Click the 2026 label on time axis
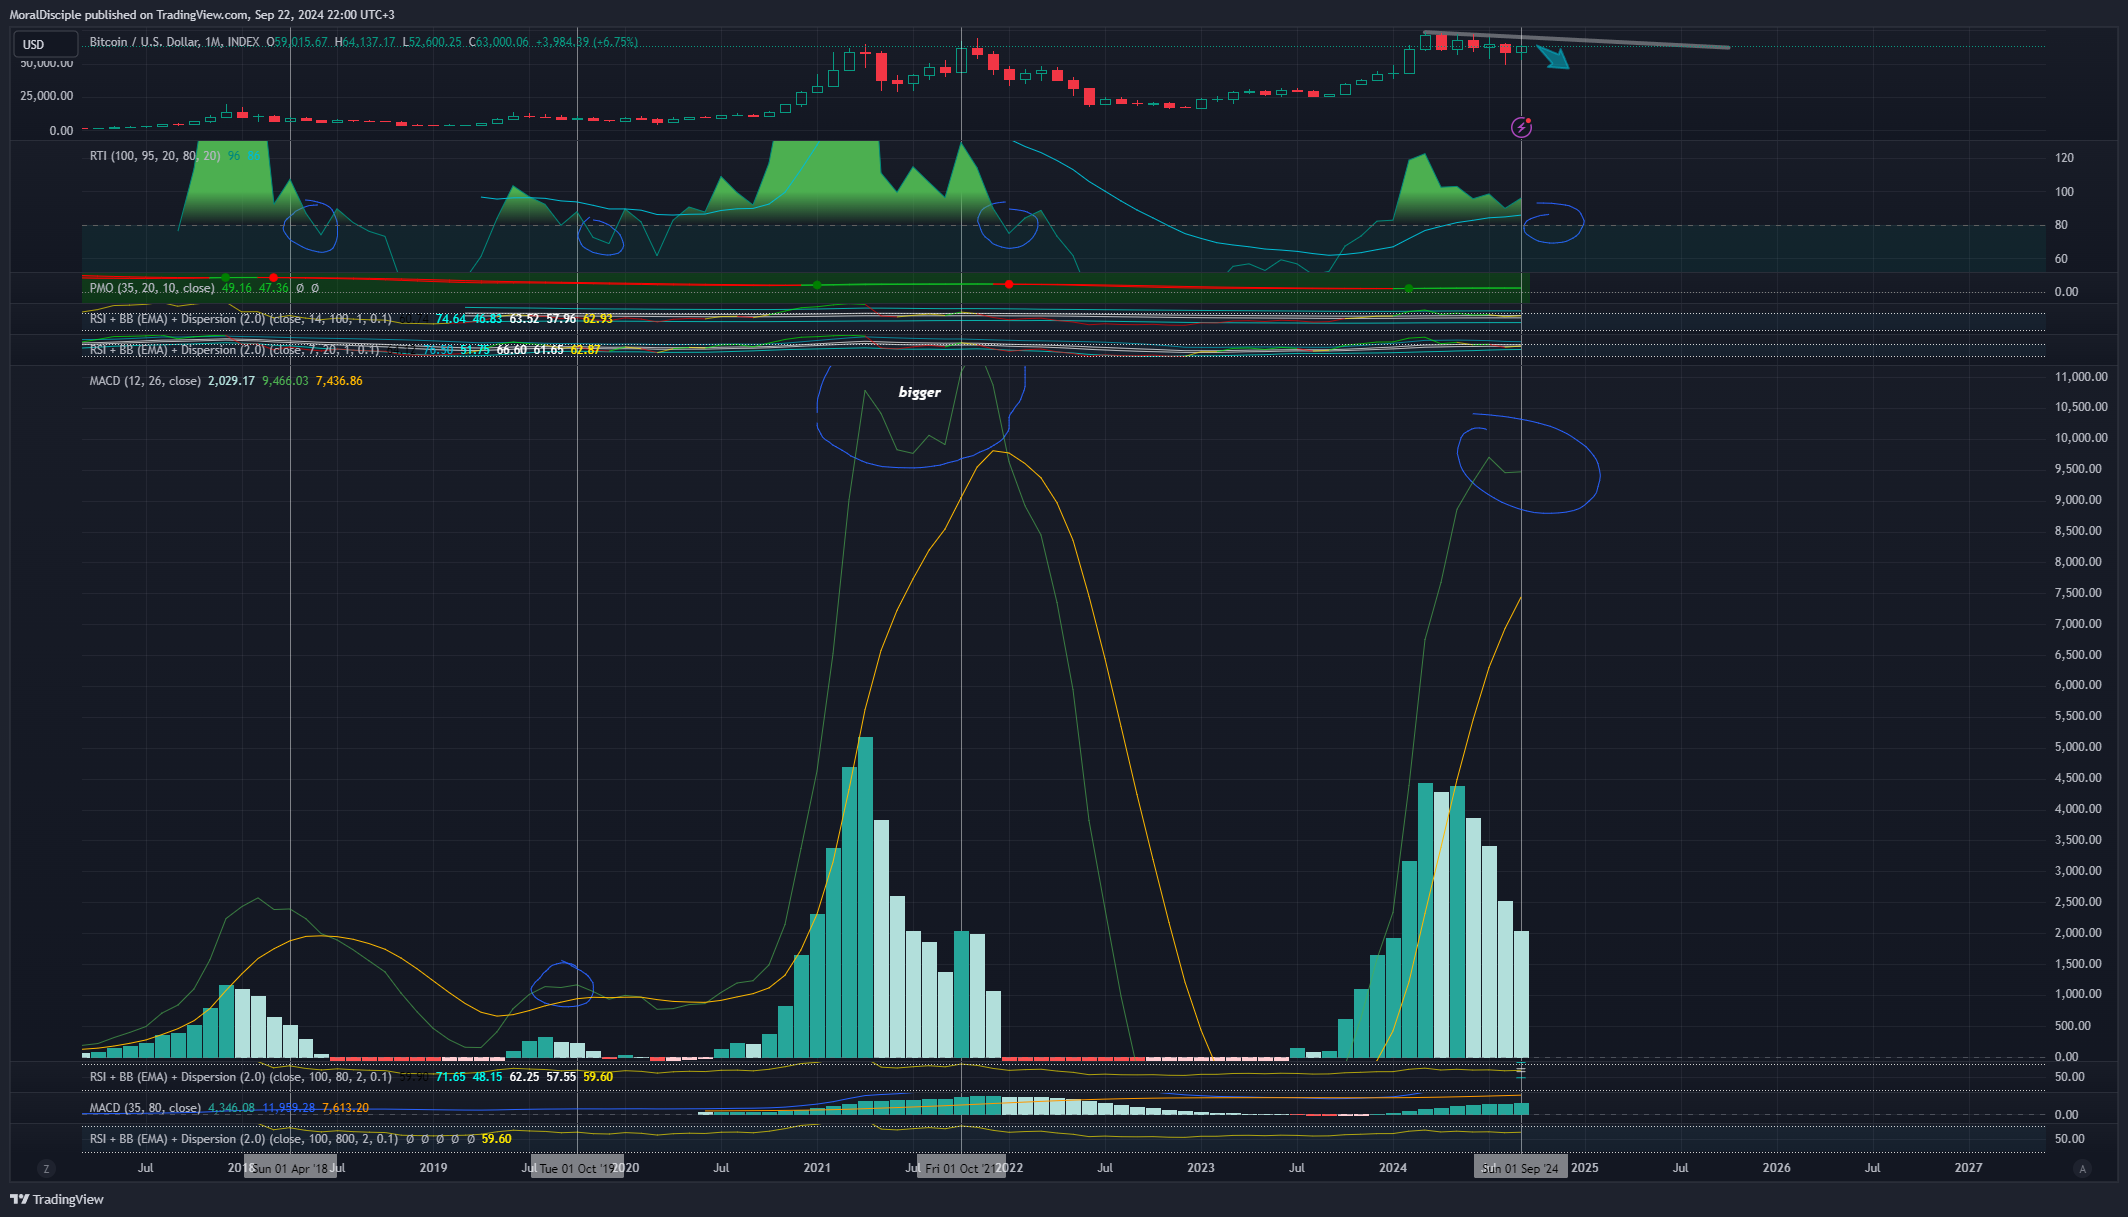Screen dimensions: 2128x1217 (x=1777, y=1168)
